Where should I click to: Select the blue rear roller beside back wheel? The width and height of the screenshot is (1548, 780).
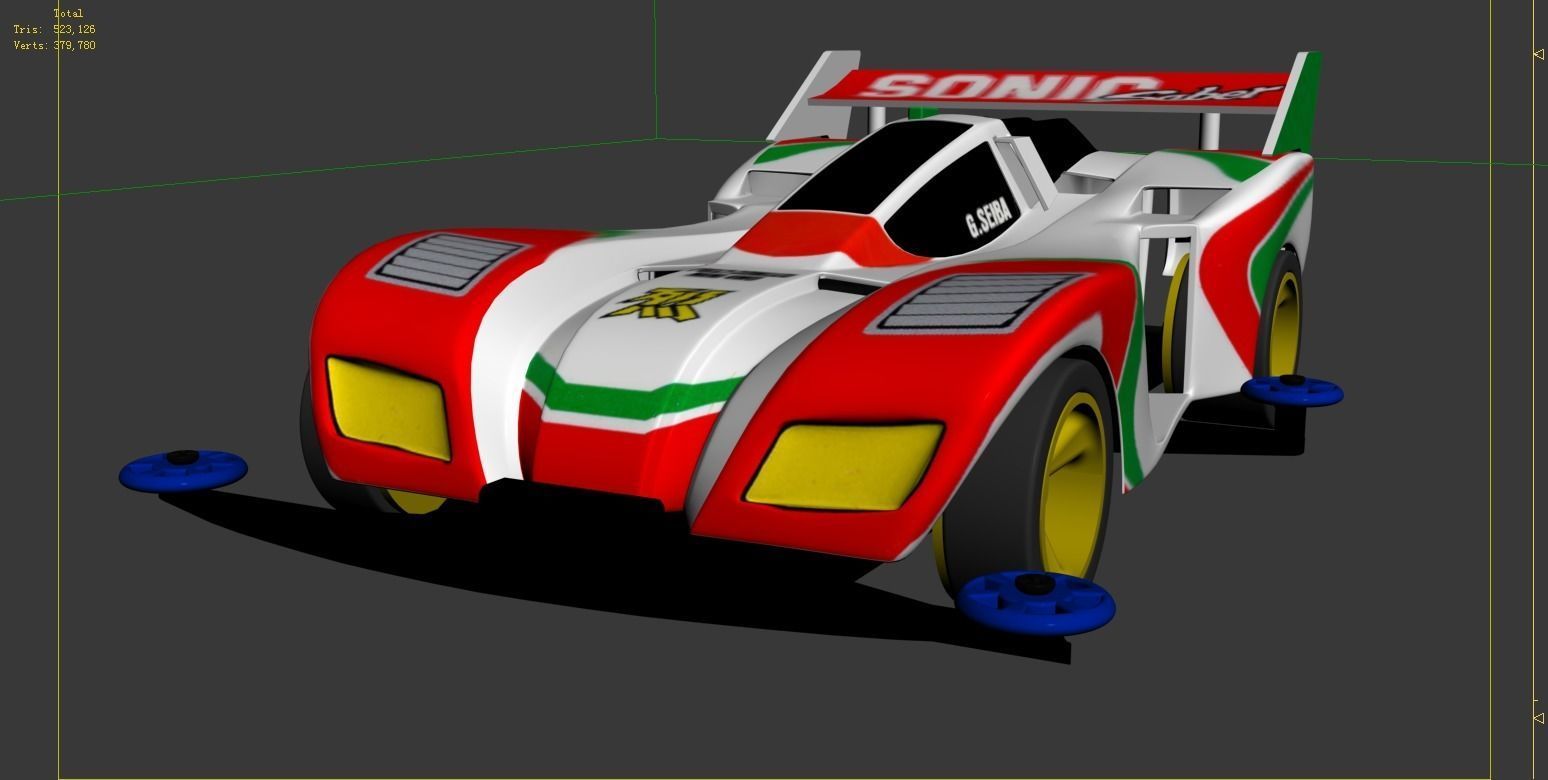coord(1292,391)
